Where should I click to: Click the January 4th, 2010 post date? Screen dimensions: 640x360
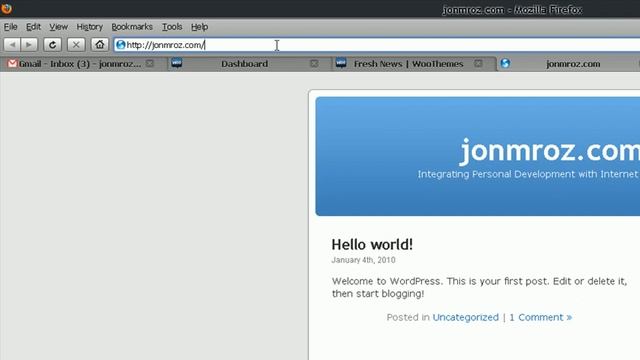coord(363,260)
